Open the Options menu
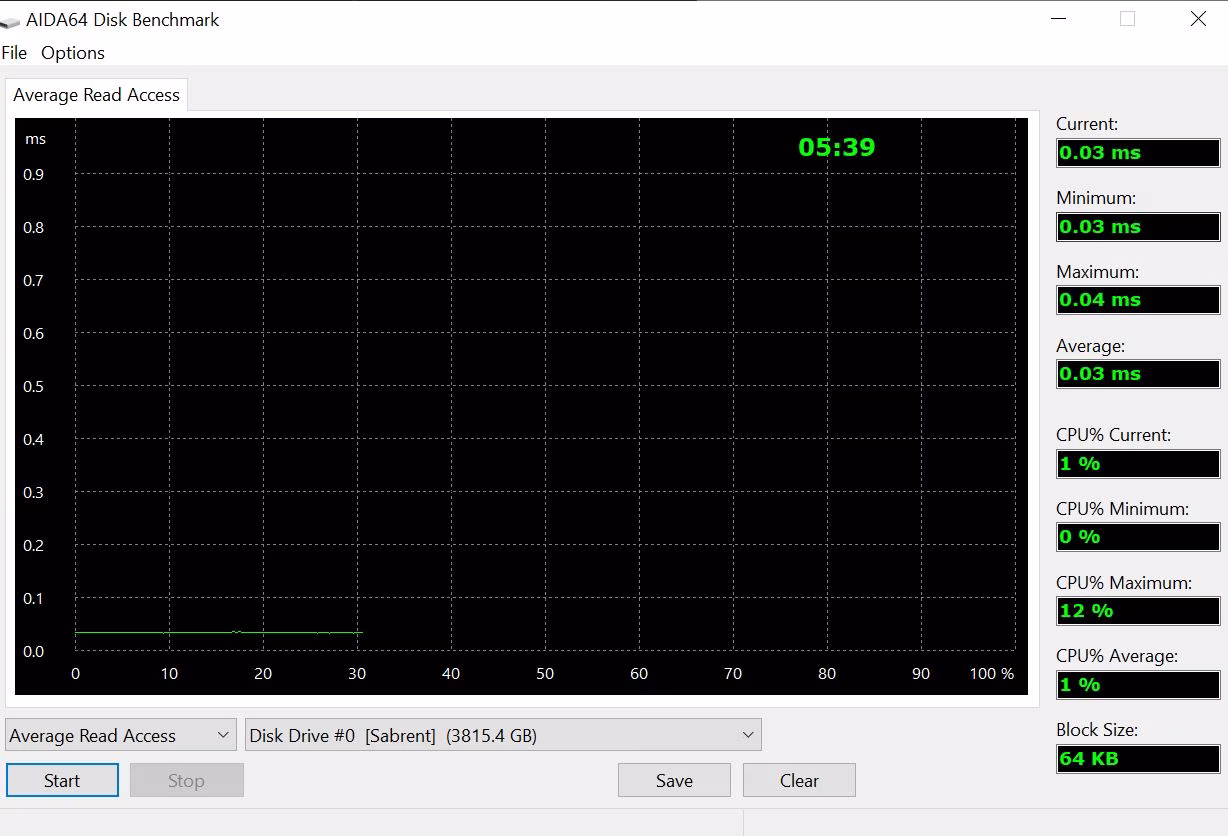The width and height of the screenshot is (1228, 836). [73, 53]
